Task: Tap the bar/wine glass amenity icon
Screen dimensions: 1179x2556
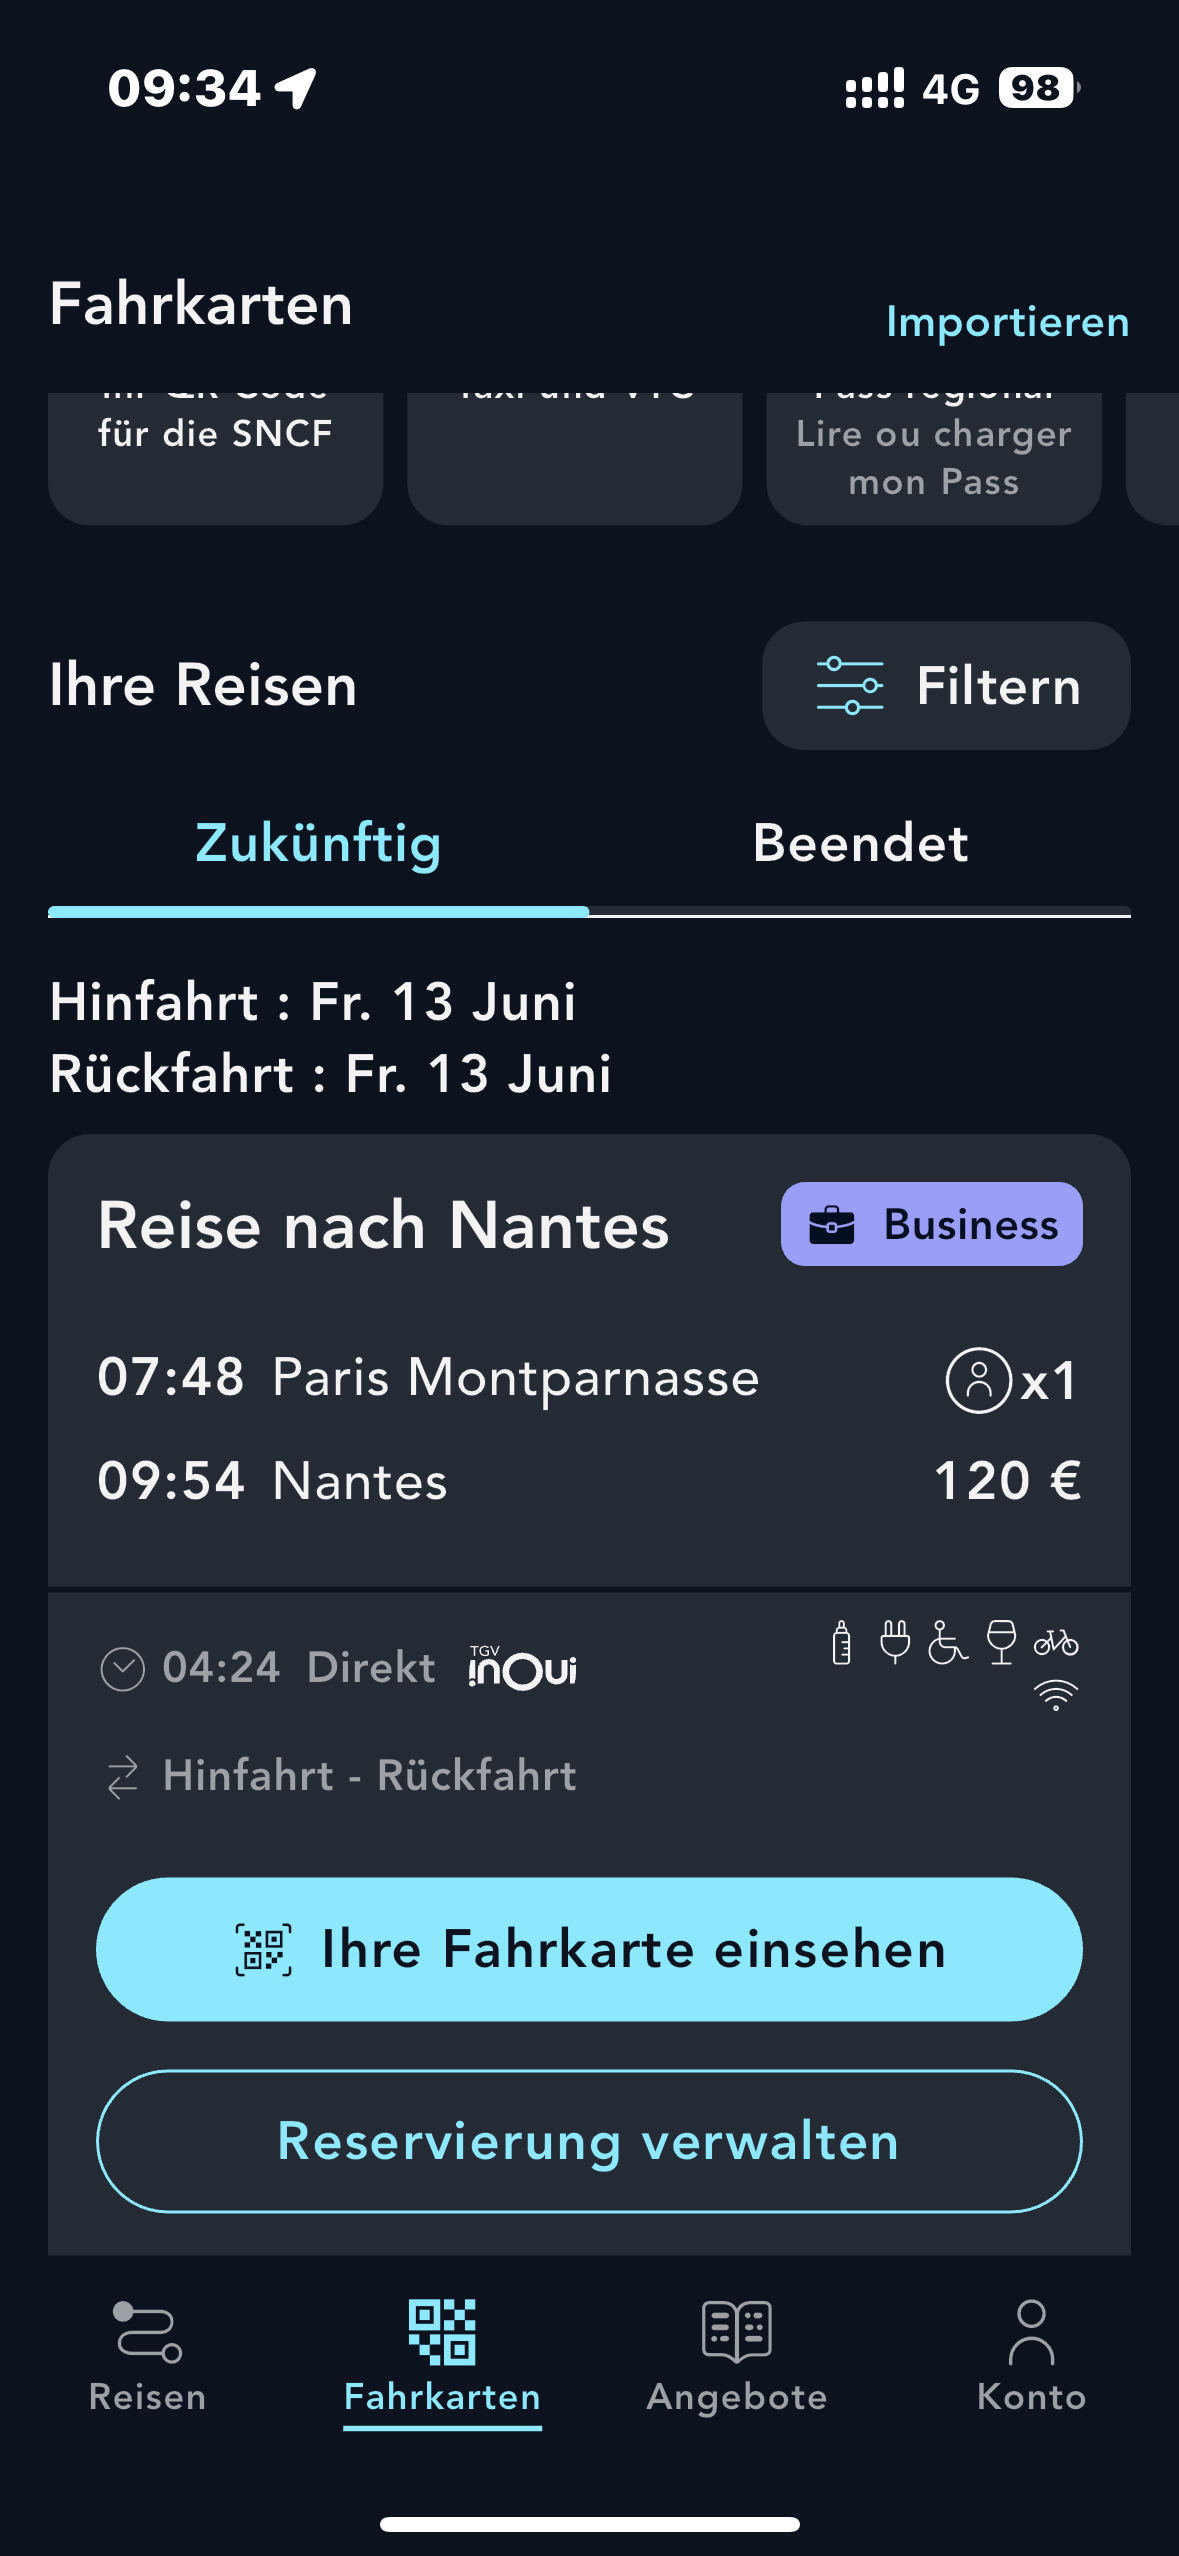Action: [1001, 1642]
